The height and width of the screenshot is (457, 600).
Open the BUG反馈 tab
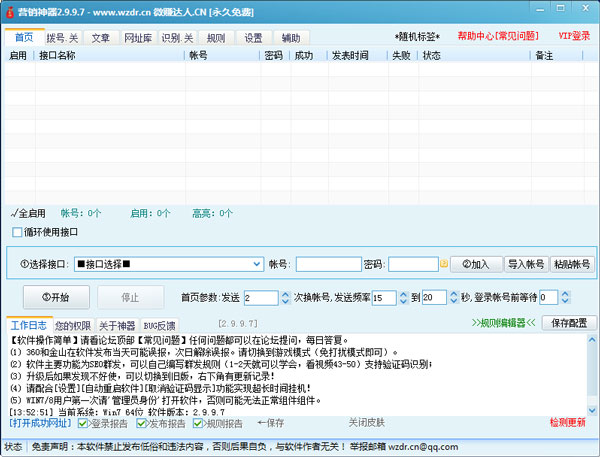[159, 325]
